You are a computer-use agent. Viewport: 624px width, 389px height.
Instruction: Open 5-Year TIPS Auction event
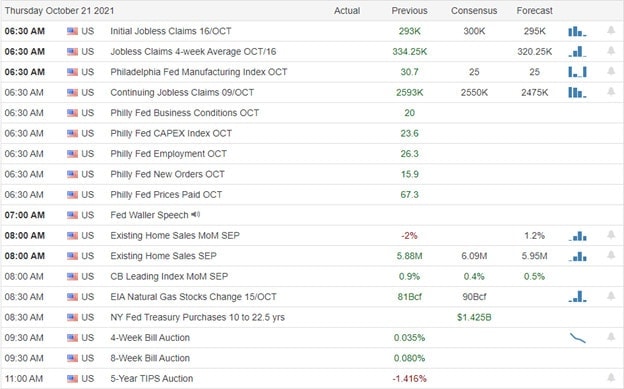(x=152, y=379)
